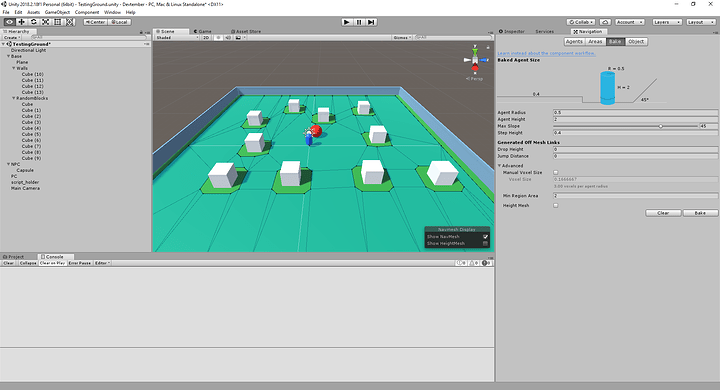The image size is (720, 390).
Task: Open the Gizmos dropdown
Action: click(402, 38)
